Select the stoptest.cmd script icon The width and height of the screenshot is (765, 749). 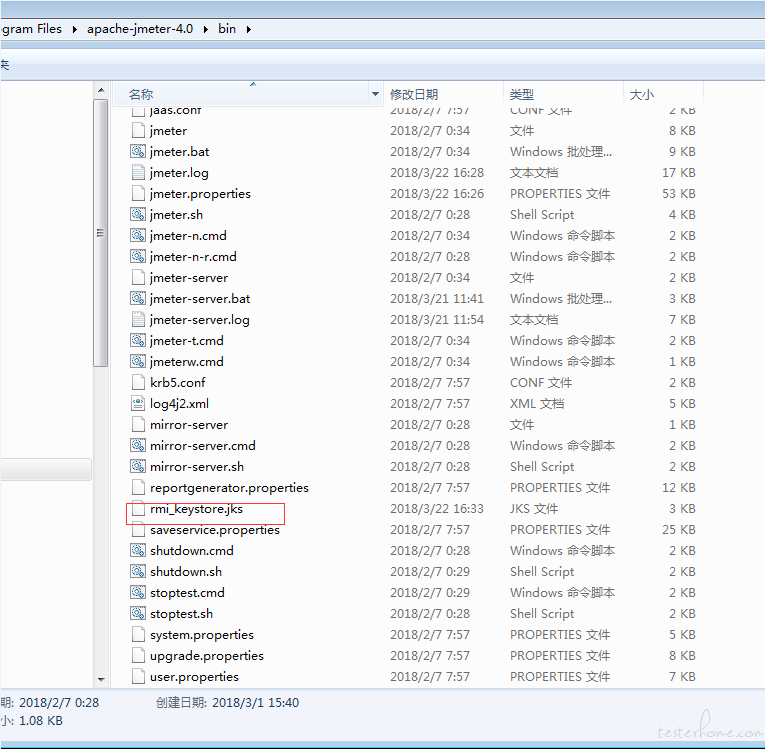pyautogui.click(x=138, y=593)
